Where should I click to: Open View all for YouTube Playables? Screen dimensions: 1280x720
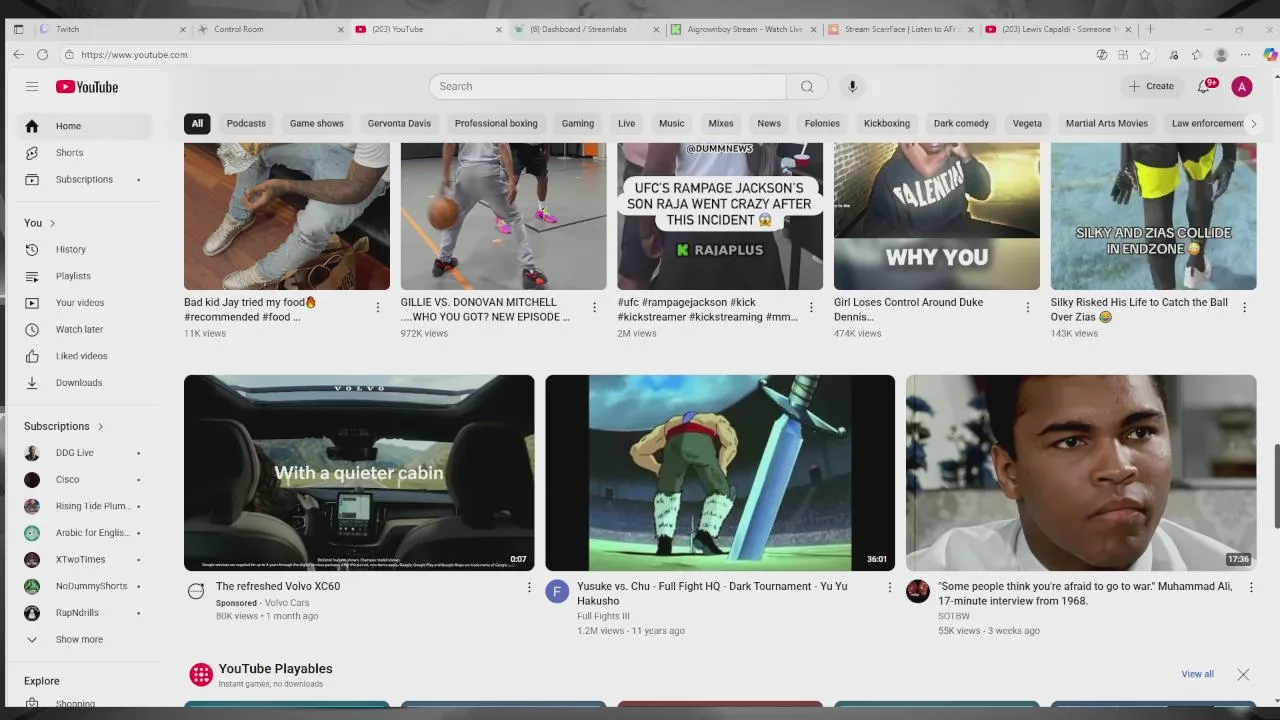click(x=1197, y=674)
